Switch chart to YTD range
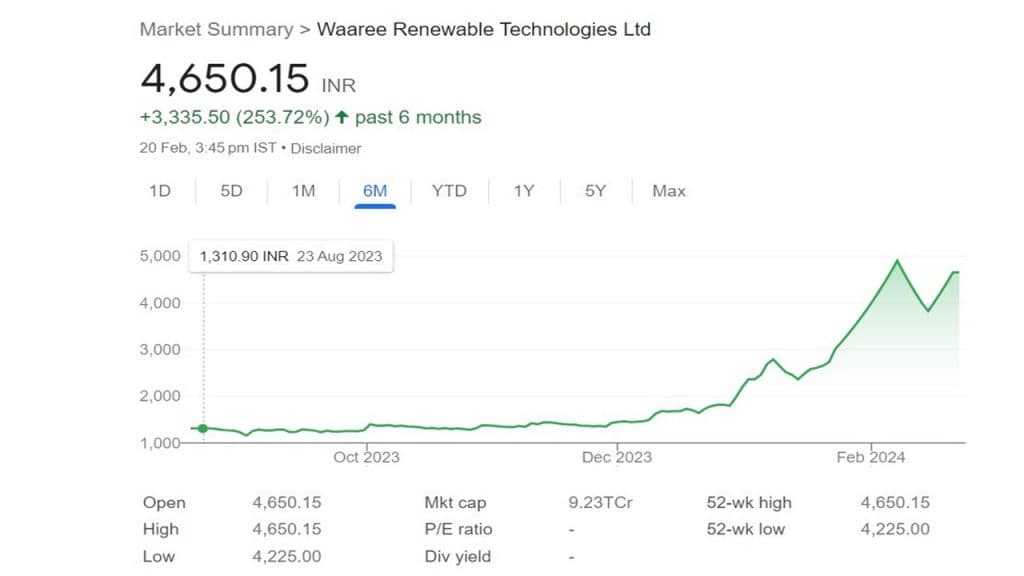 click(449, 191)
